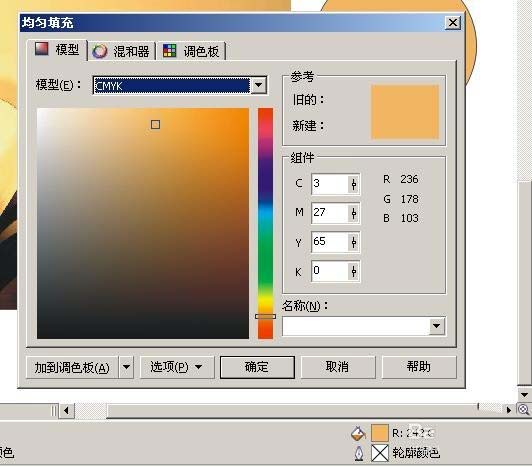
Task: Click the C value input field
Action: coord(330,184)
